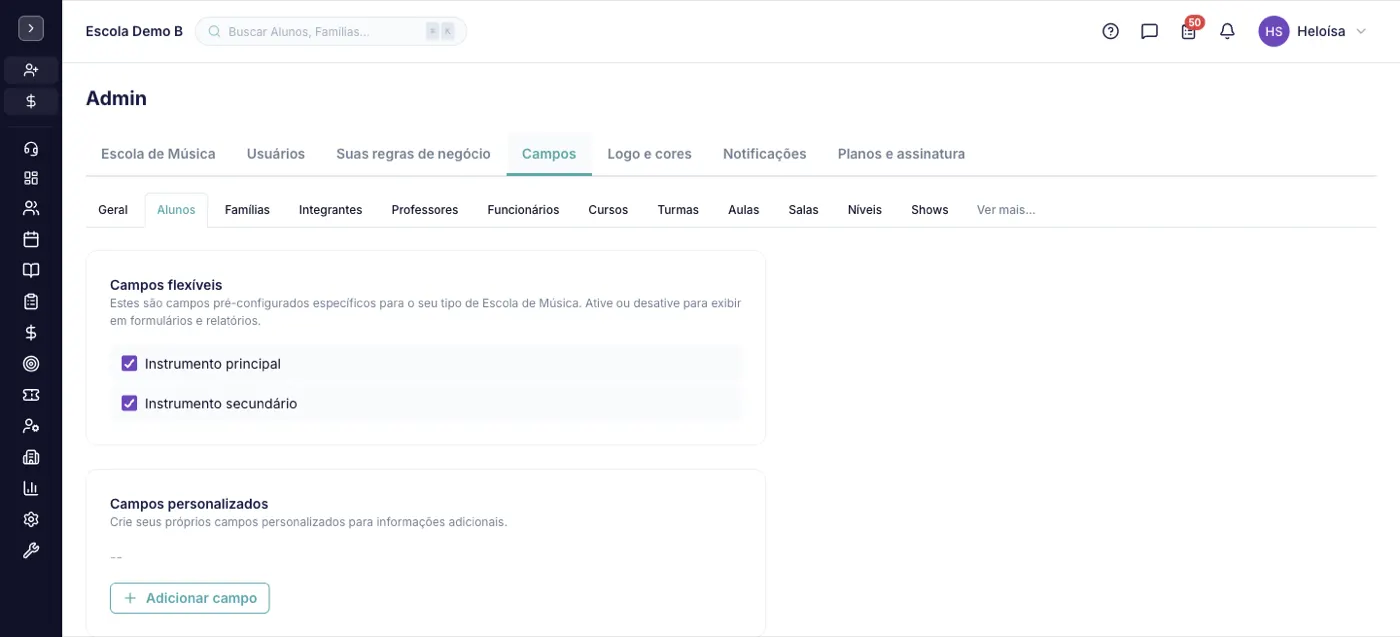
Task: Click the Instrumento principal label text
Action: [213, 364]
